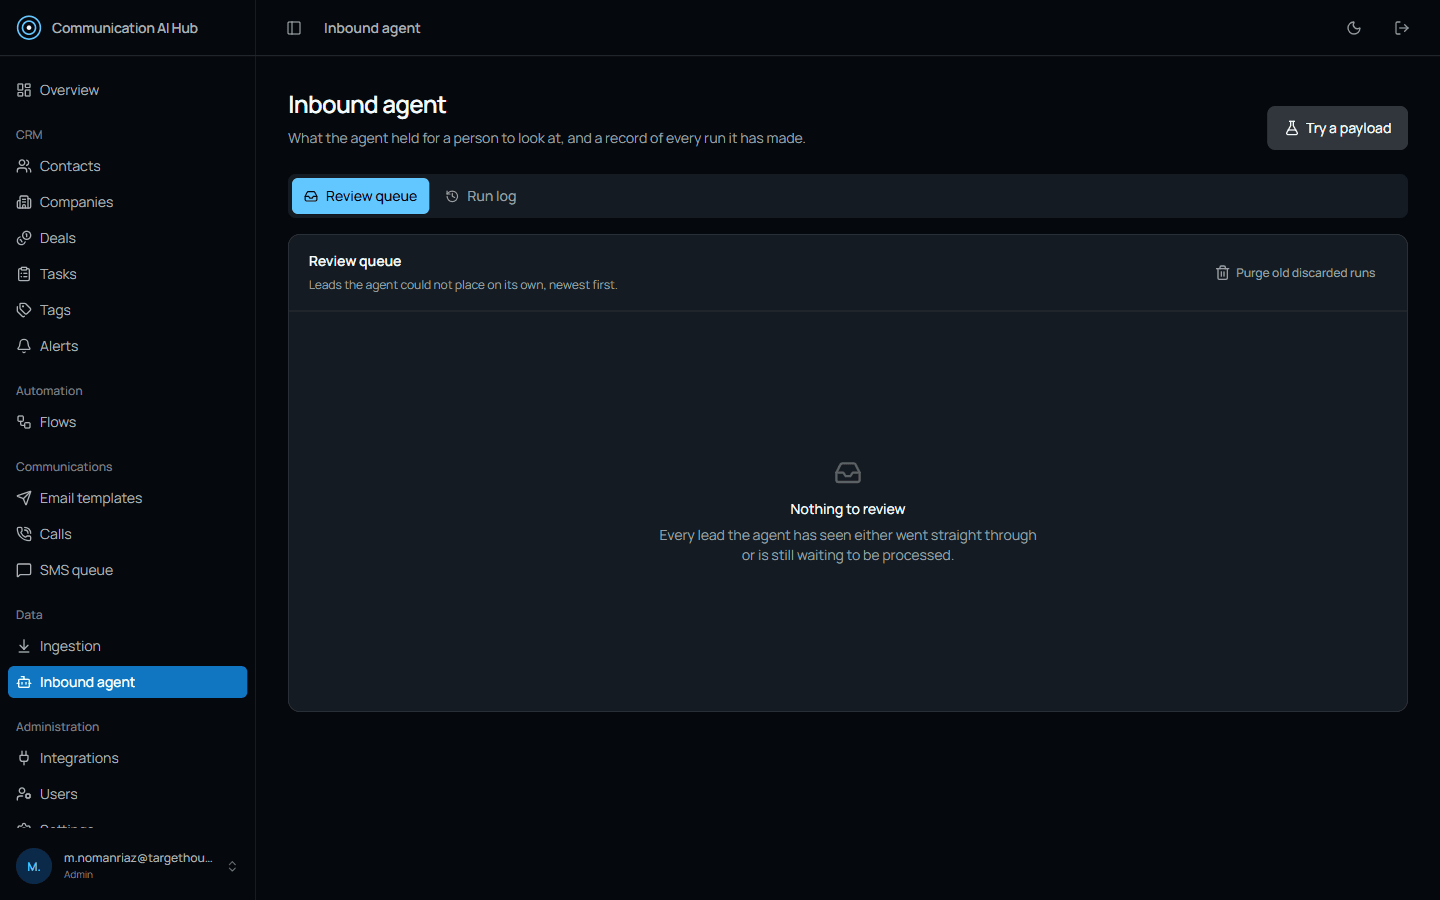Click the 'Inbound agent' breadcrumb in the header
Image resolution: width=1440 pixels, height=900 pixels.
coord(372,28)
